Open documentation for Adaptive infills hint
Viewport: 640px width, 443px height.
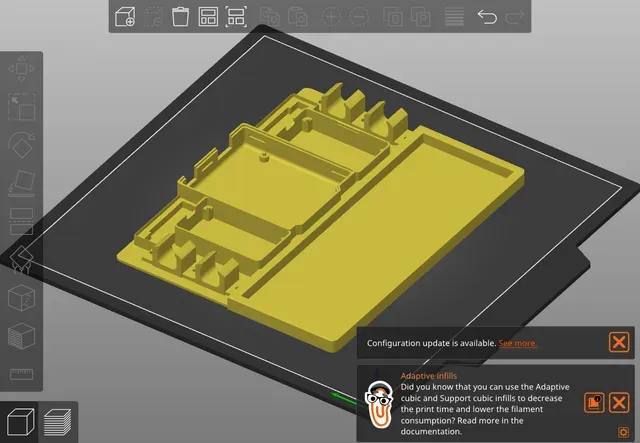click(594, 403)
